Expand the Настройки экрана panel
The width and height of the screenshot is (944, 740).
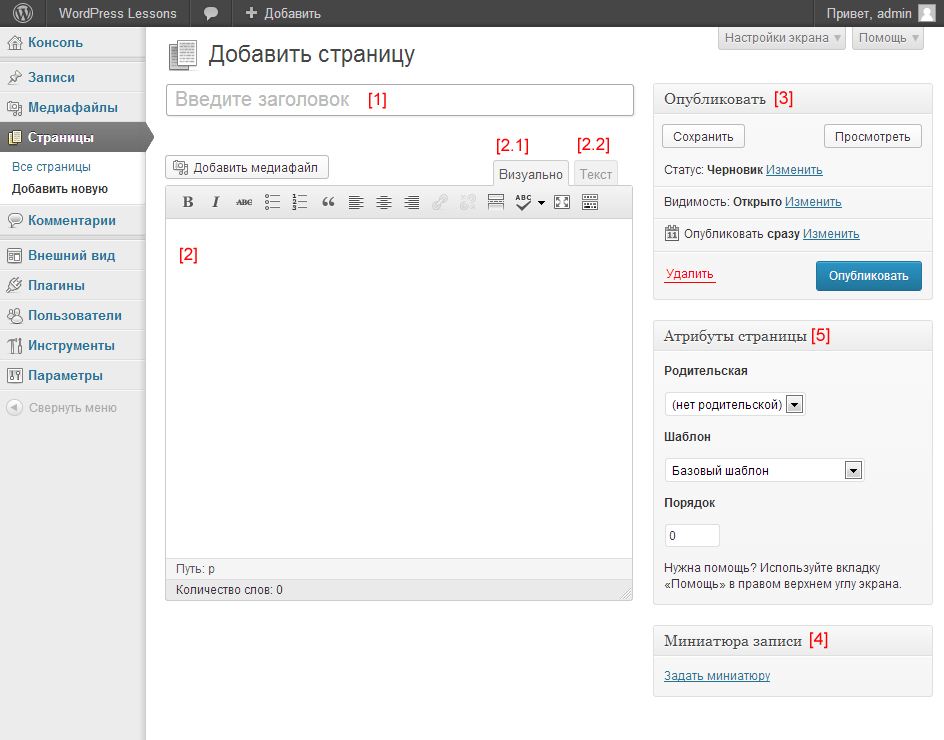[x=782, y=38]
